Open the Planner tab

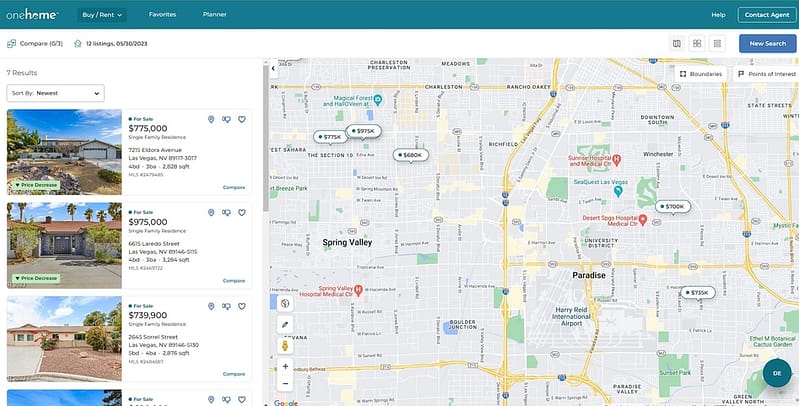click(215, 15)
